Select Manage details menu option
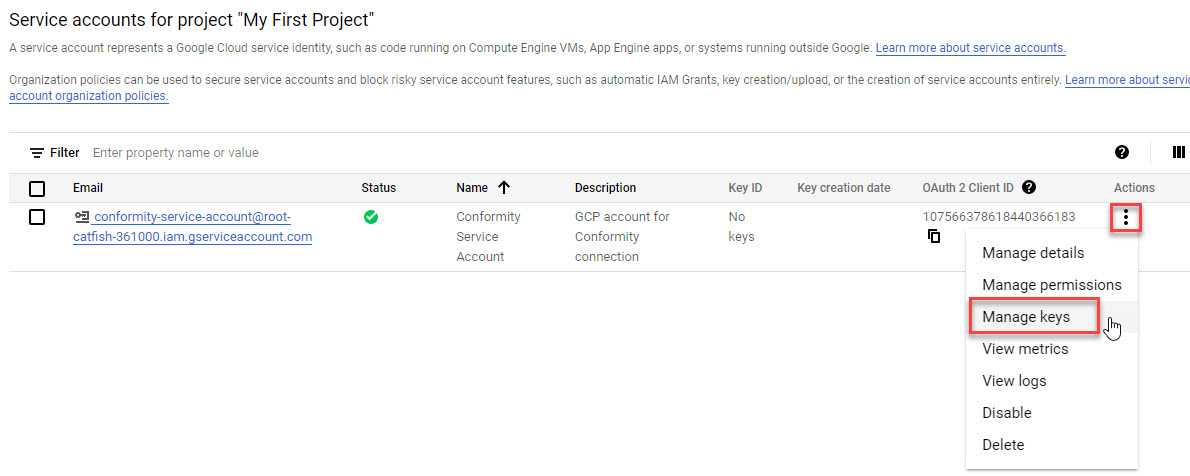This screenshot has height=476, width=1190. [1033, 253]
